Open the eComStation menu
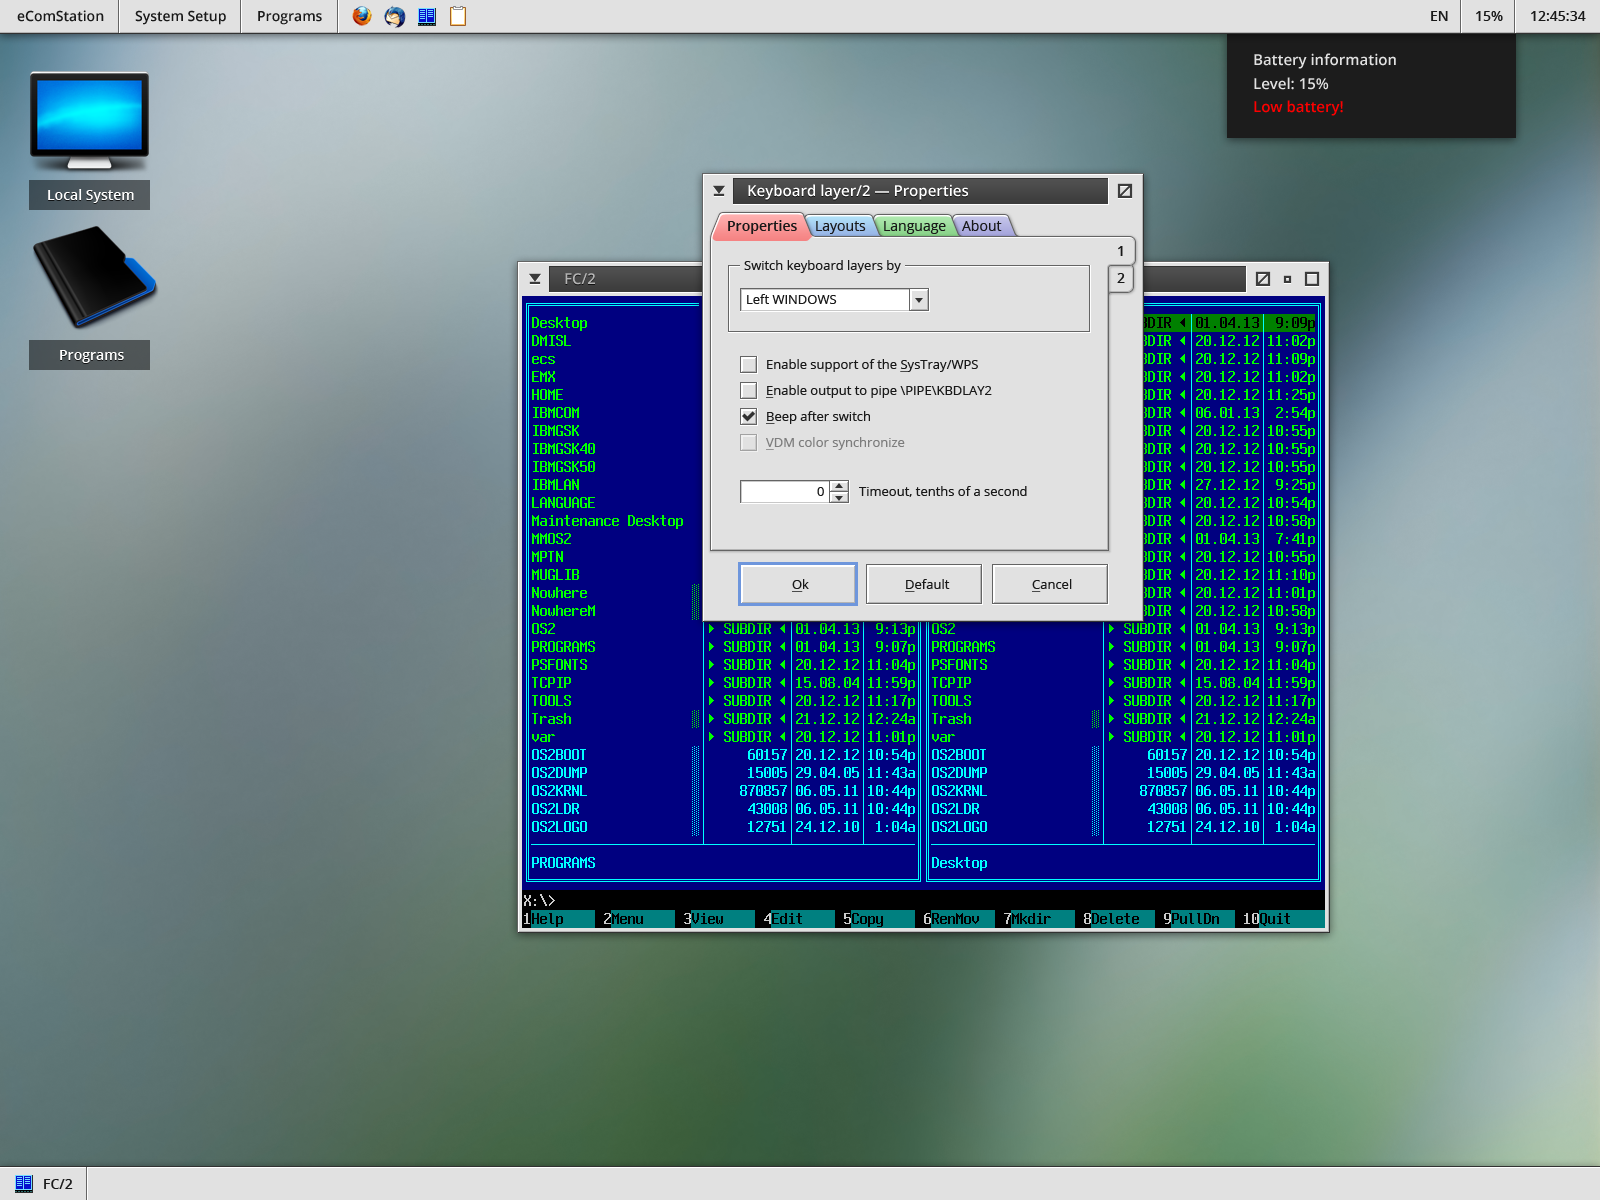 [60, 16]
